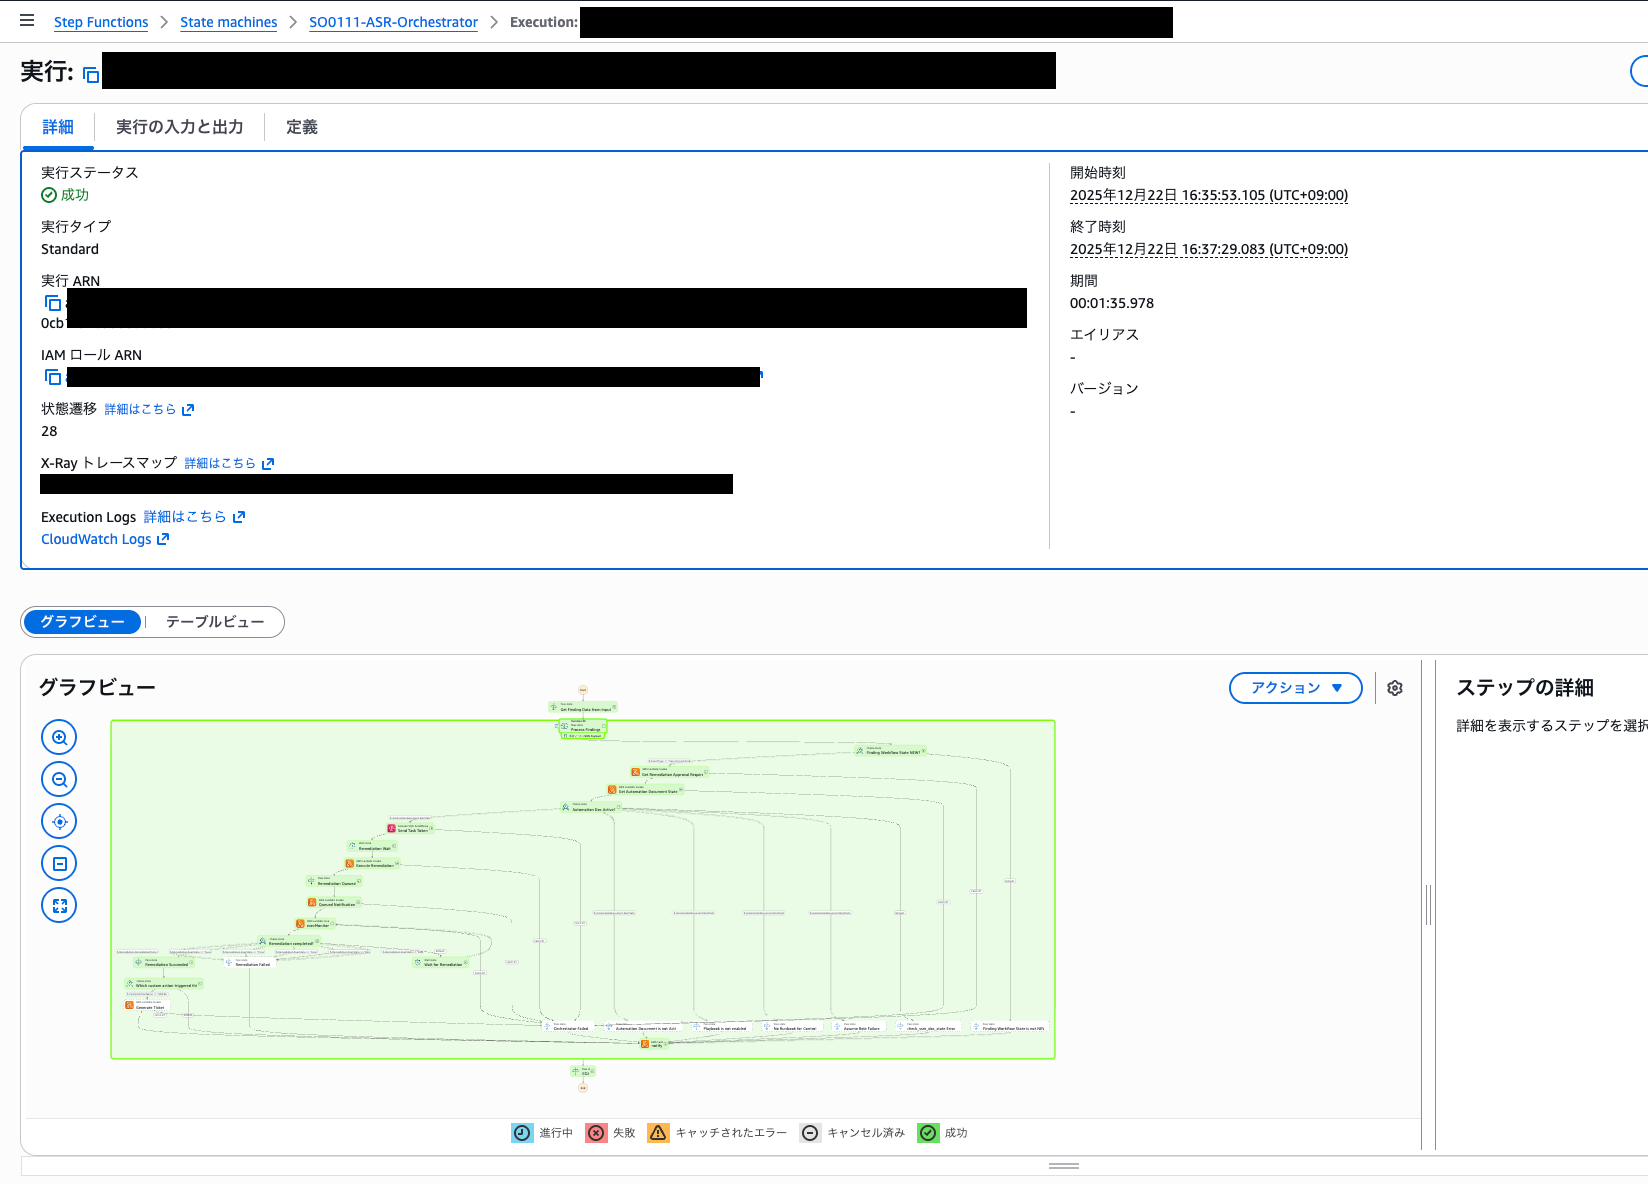Click the step details panel splitter handle
Screen dimensions: 1648x1184
point(1429,905)
